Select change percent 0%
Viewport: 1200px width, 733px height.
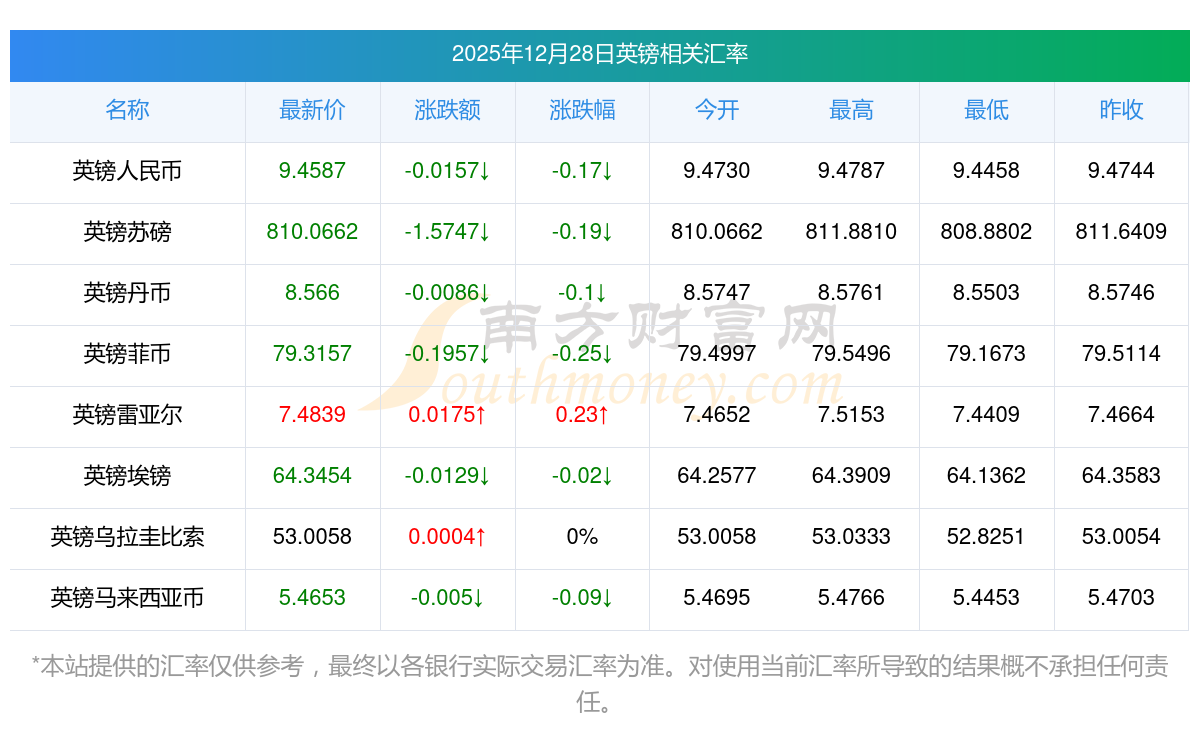click(582, 537)
